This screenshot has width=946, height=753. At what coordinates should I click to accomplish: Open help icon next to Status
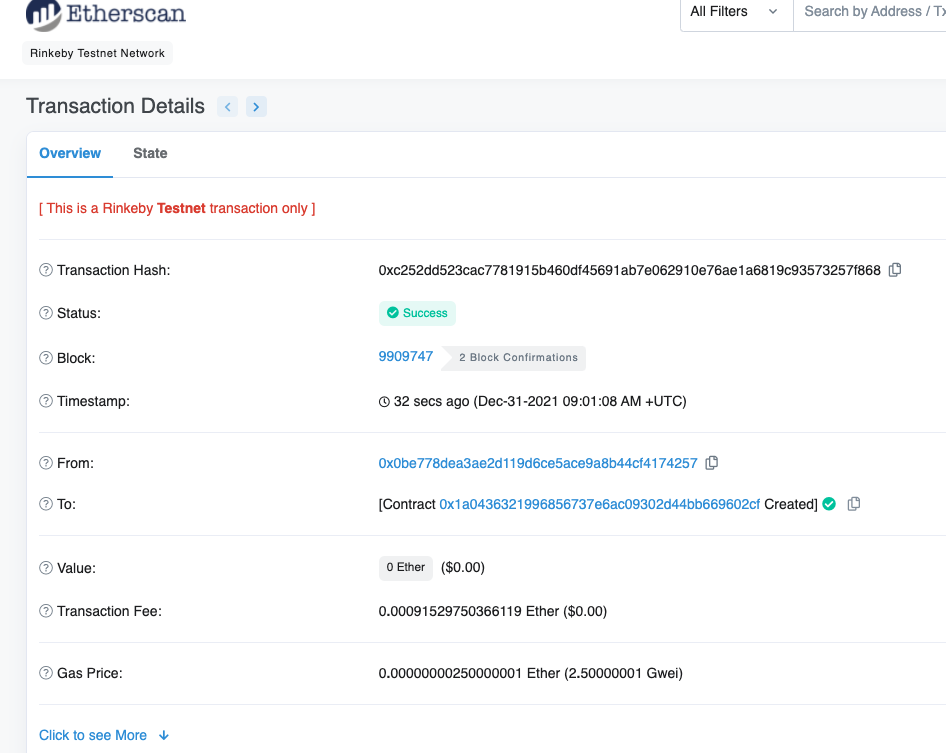click(46, 313)
